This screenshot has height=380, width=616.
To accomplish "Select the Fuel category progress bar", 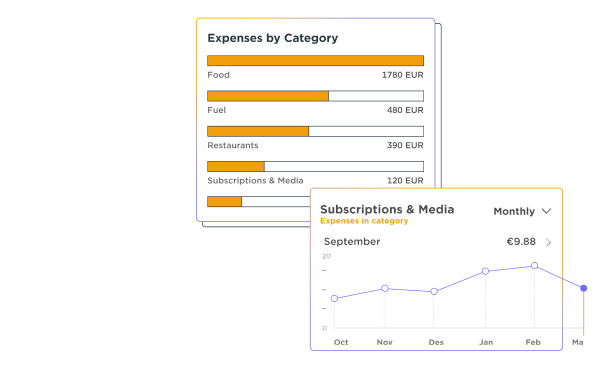I will pyautogui.click(x=315, y=96).
